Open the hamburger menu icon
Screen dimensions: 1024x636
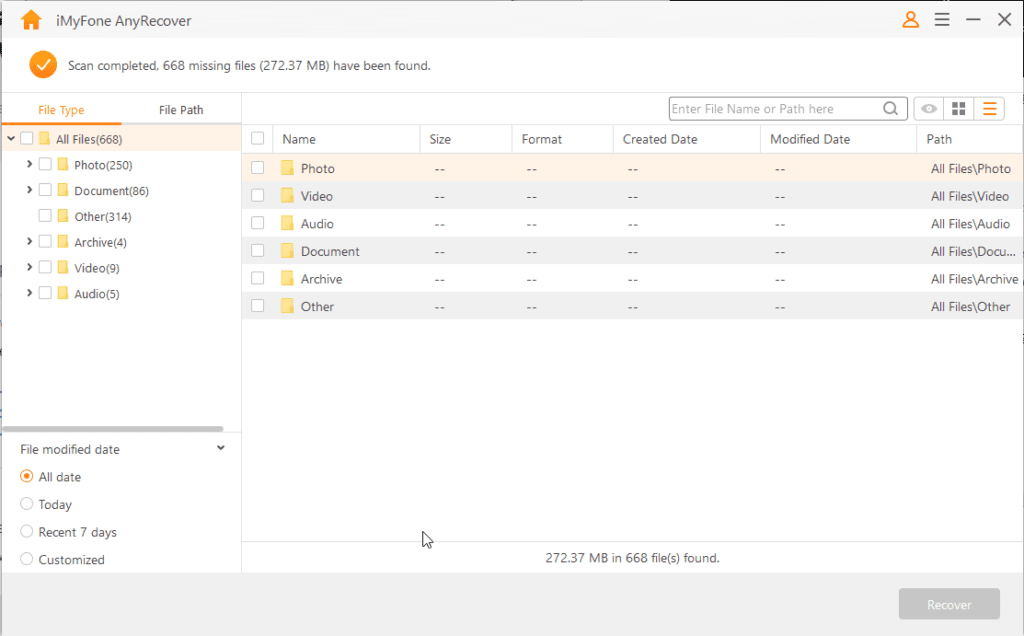click(942, 20)
